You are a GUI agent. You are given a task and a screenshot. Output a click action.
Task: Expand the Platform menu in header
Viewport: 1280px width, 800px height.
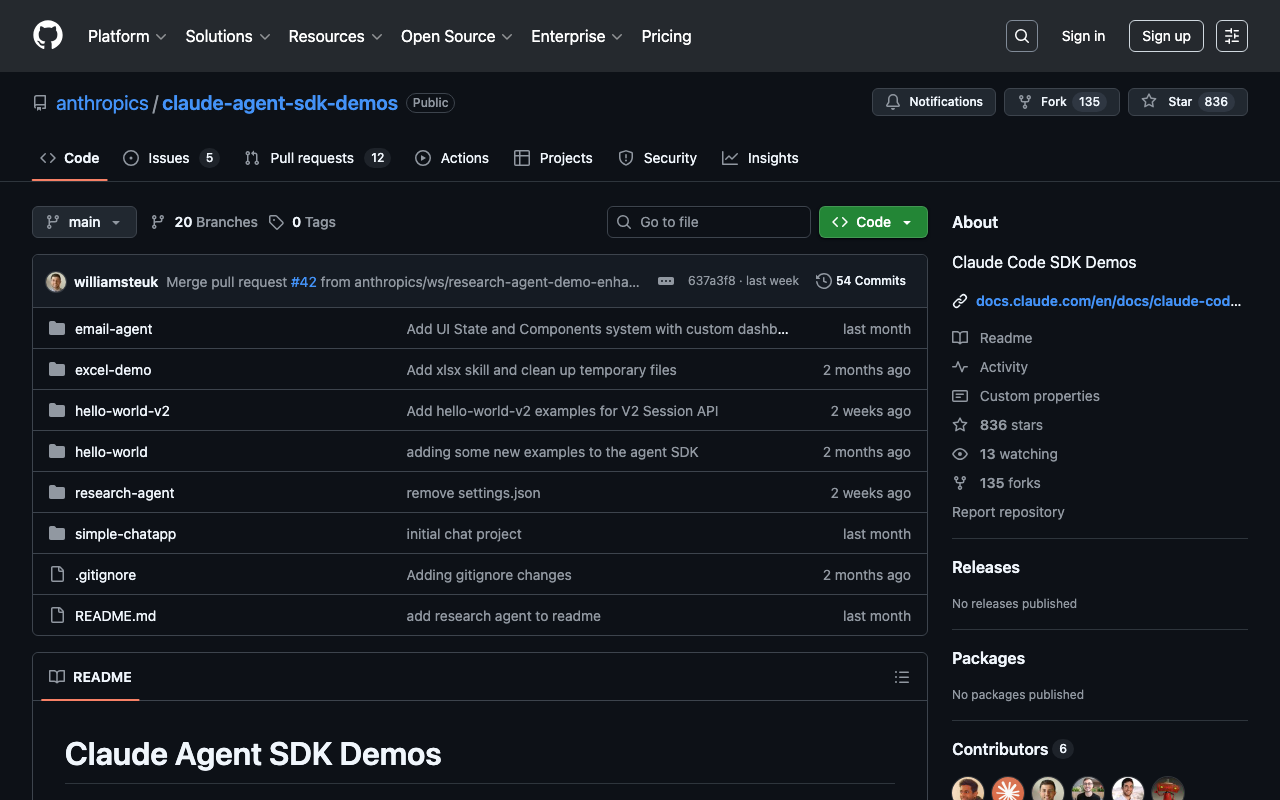127,36
